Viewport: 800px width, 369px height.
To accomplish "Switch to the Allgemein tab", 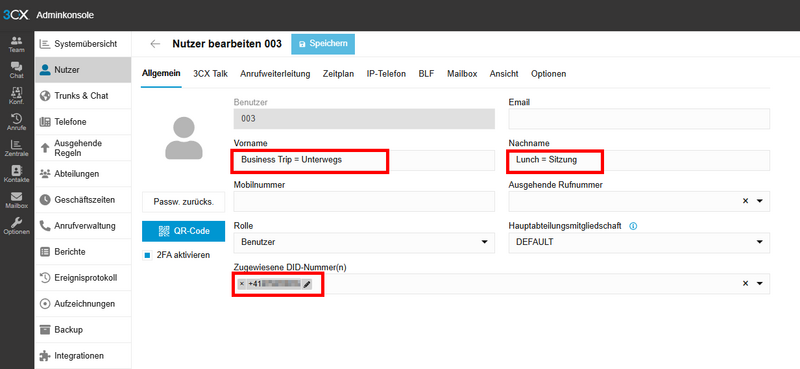I will 161,74.
